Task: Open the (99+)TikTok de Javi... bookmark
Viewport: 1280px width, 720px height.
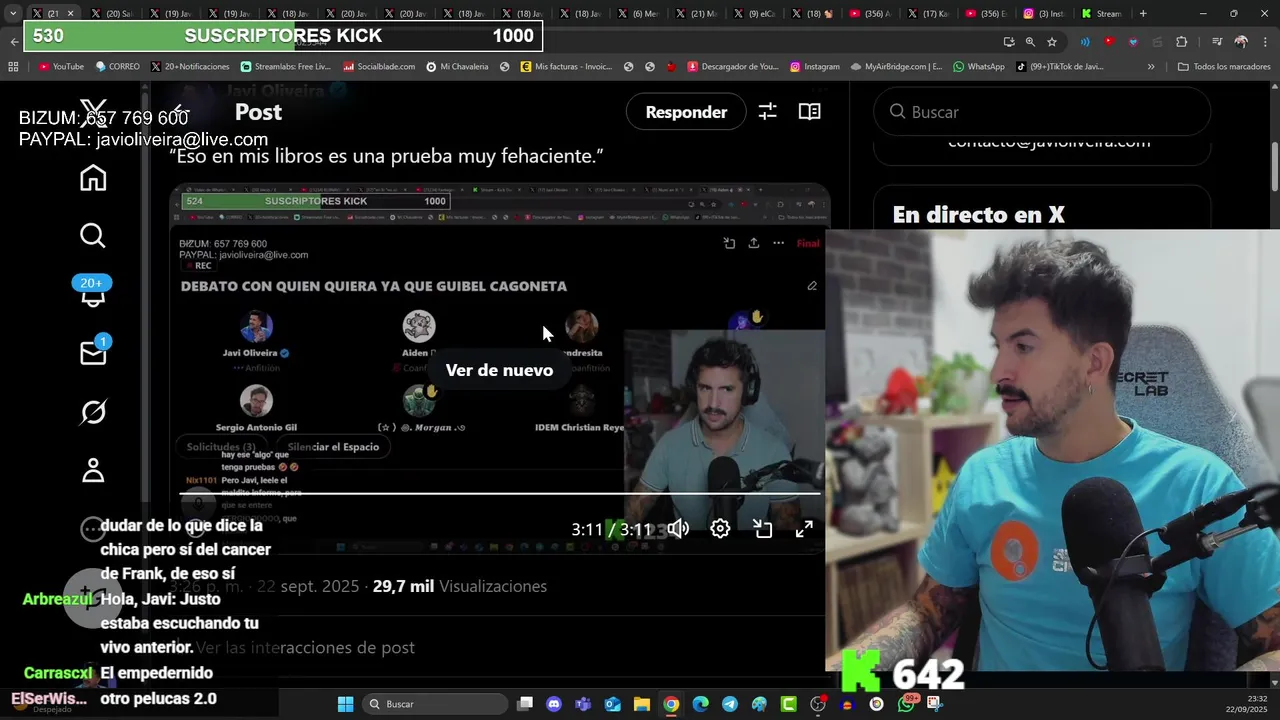Action: [x=1059, y=67]
